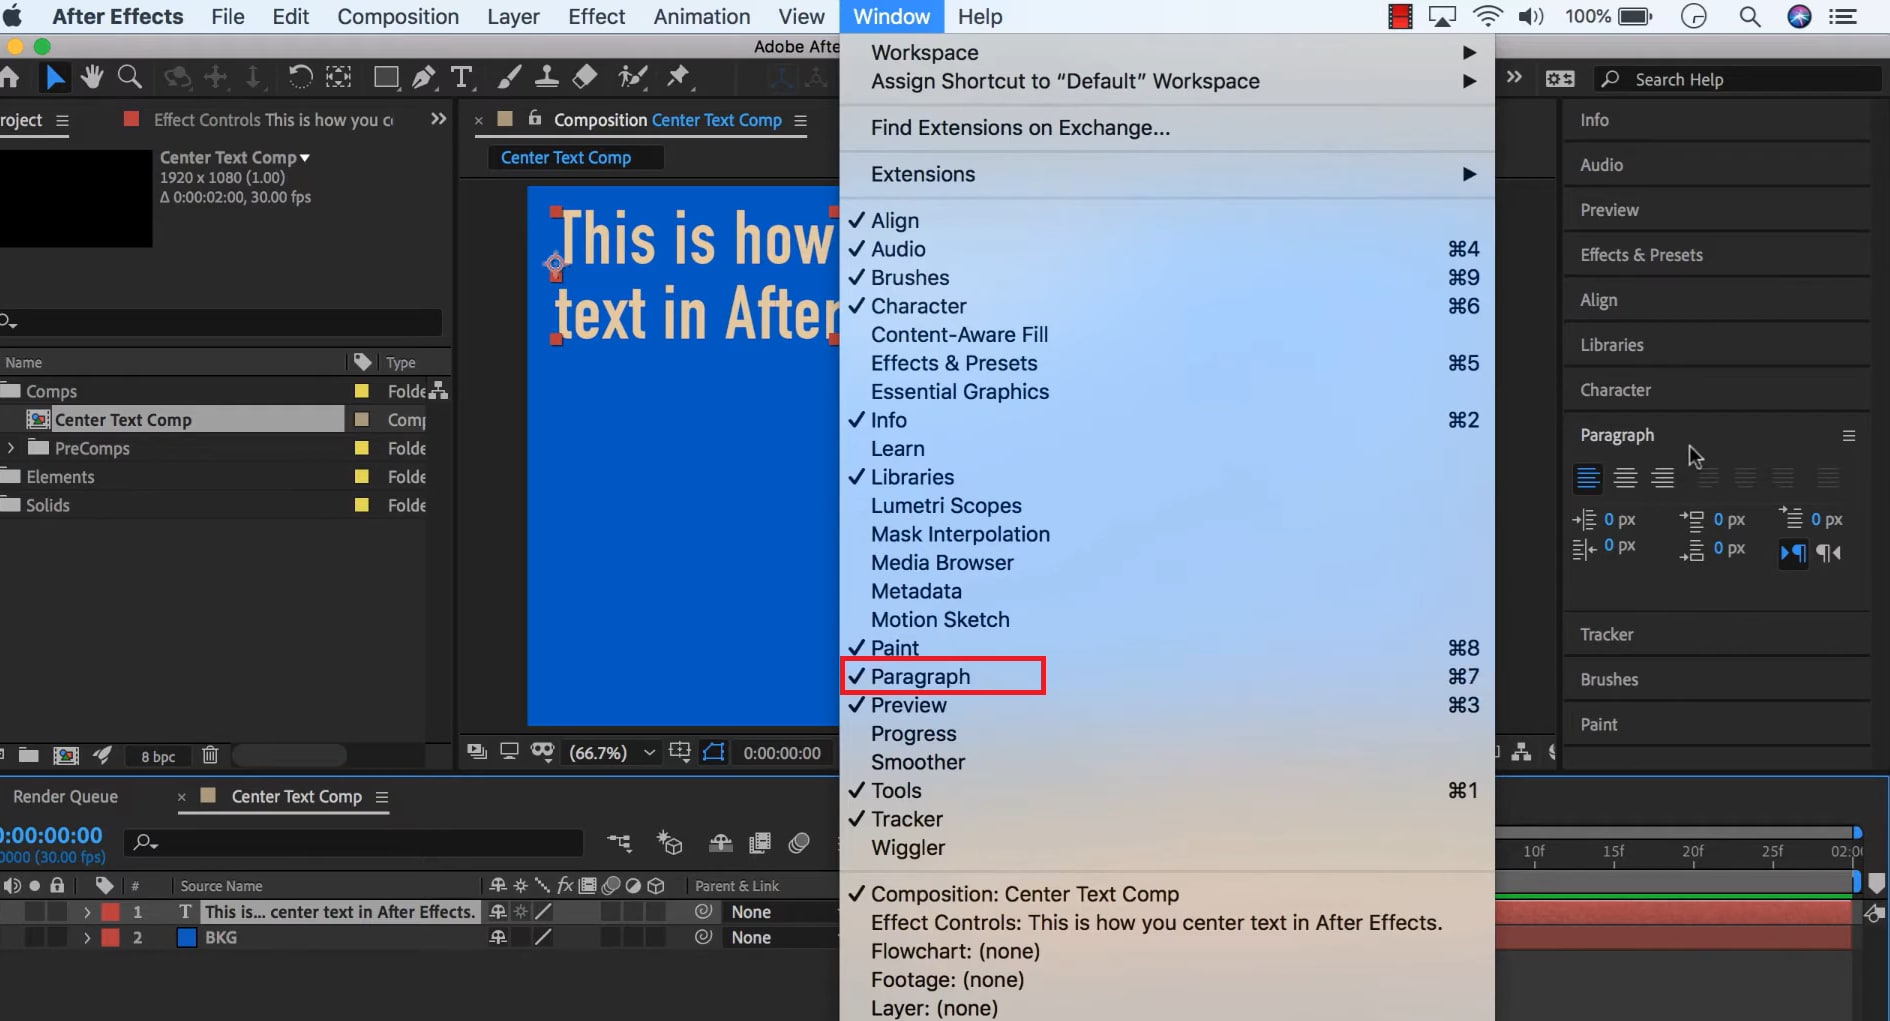Select the Horizontal Type tool

[x=462, y=77]
